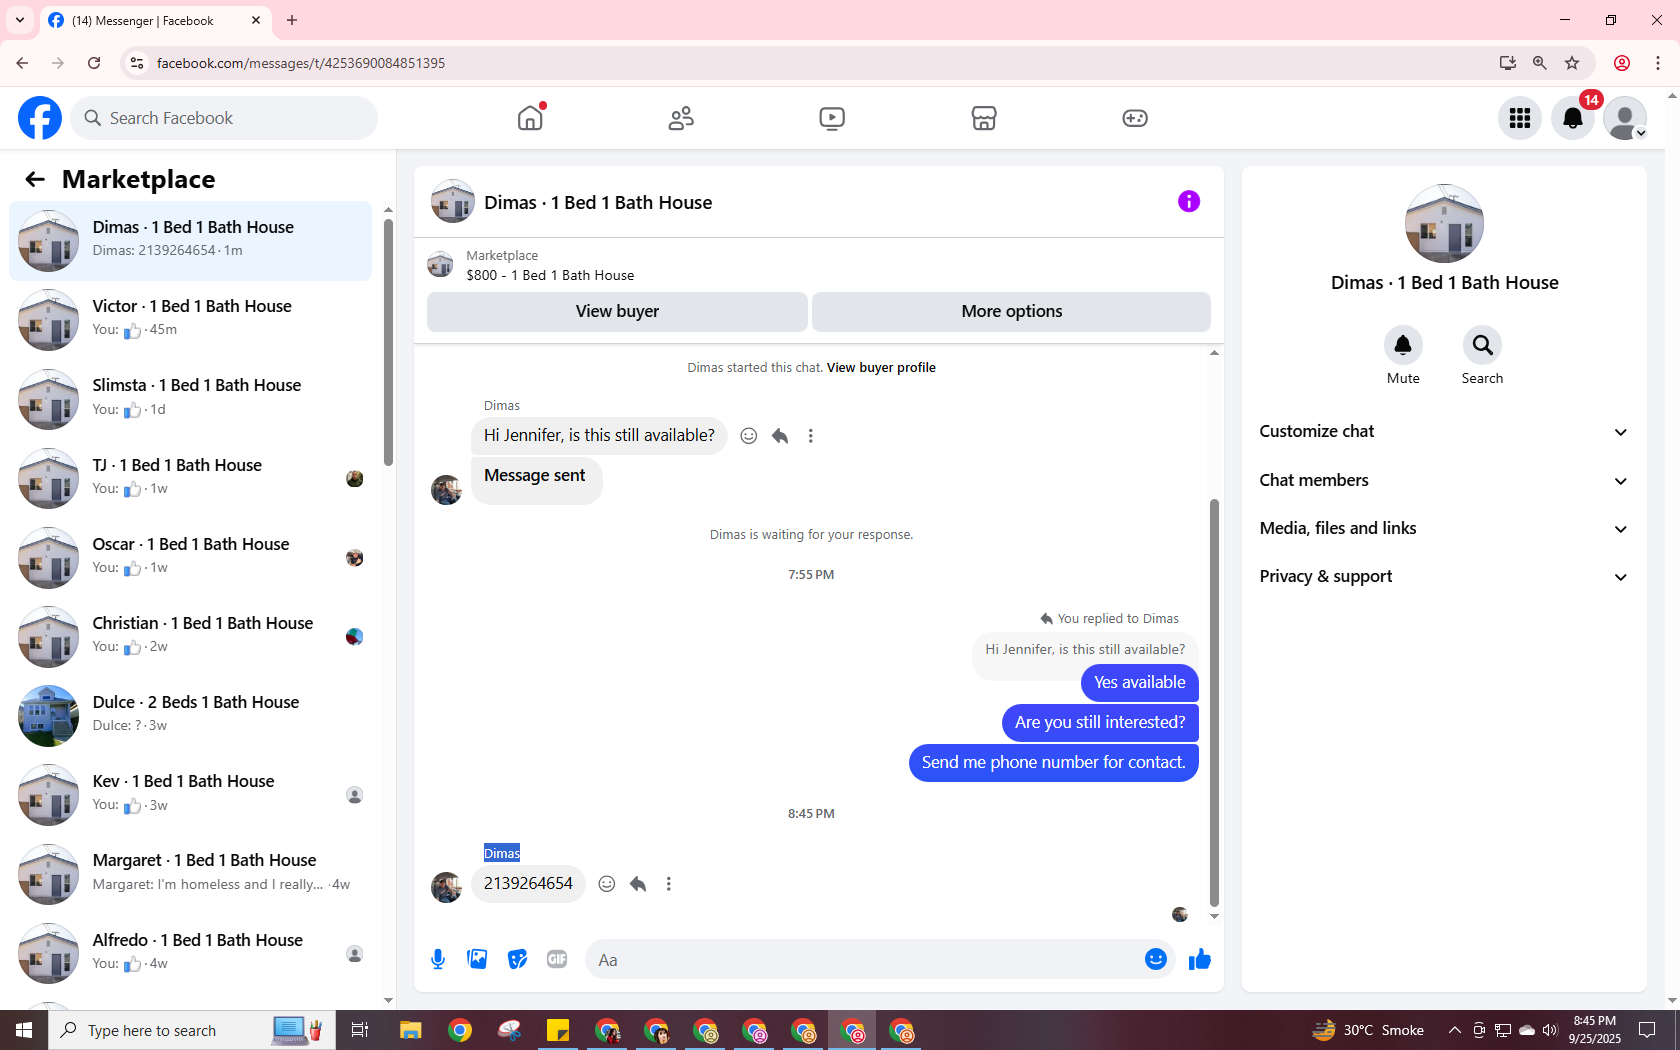Open more options for 'Hi Jennifer' message
The height and width of the screenshot is (1050, 1680).
(811, 436)
